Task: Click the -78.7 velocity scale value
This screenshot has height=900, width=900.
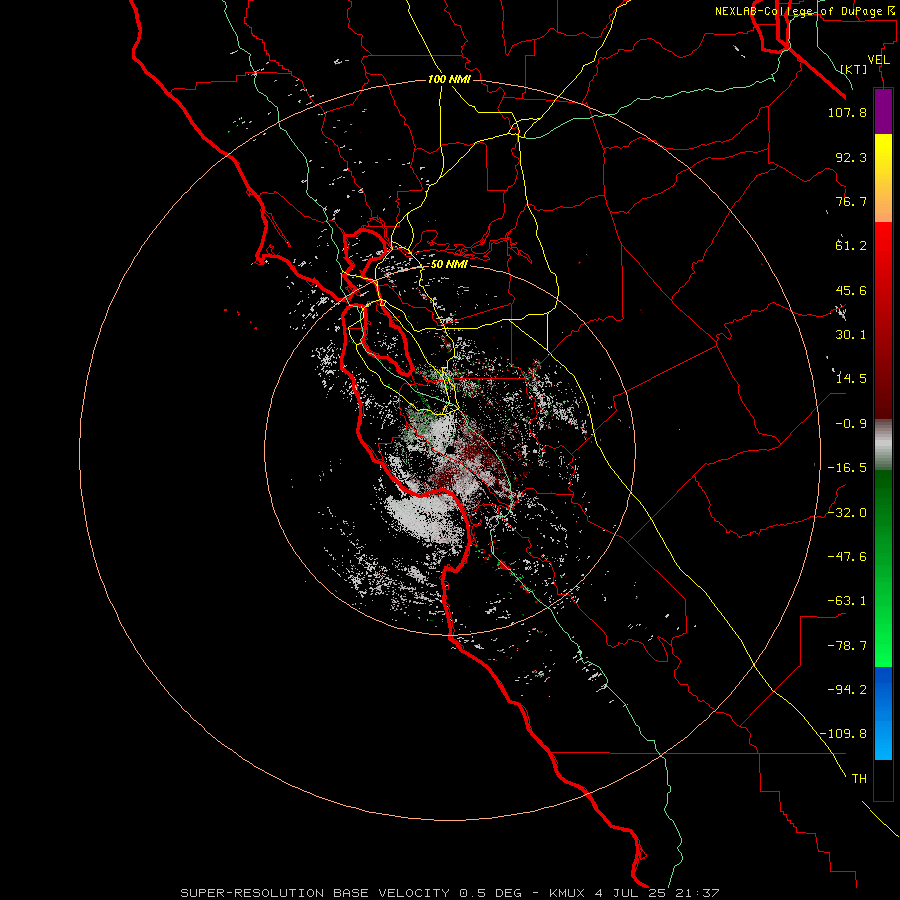Action: point(847,646)
